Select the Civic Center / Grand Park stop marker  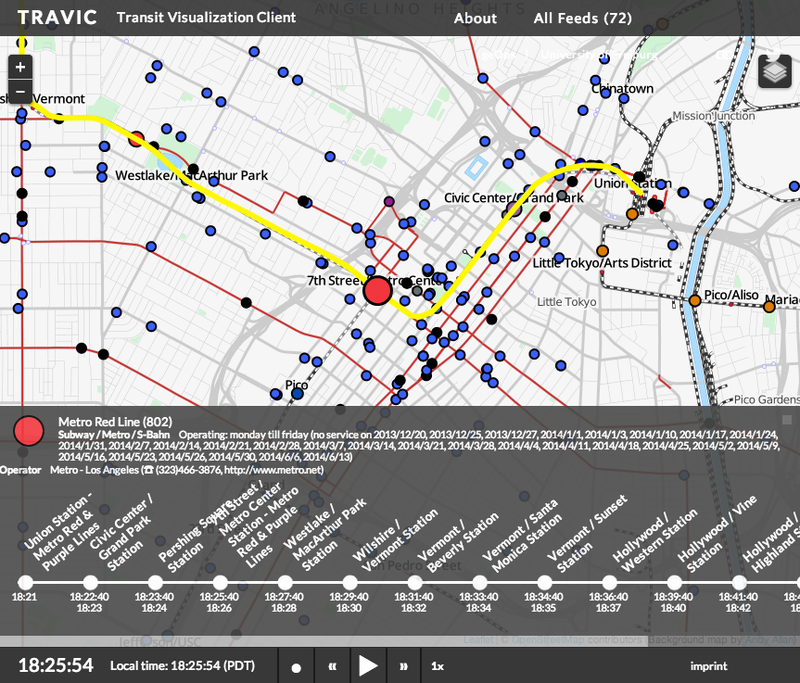(90, 583)
